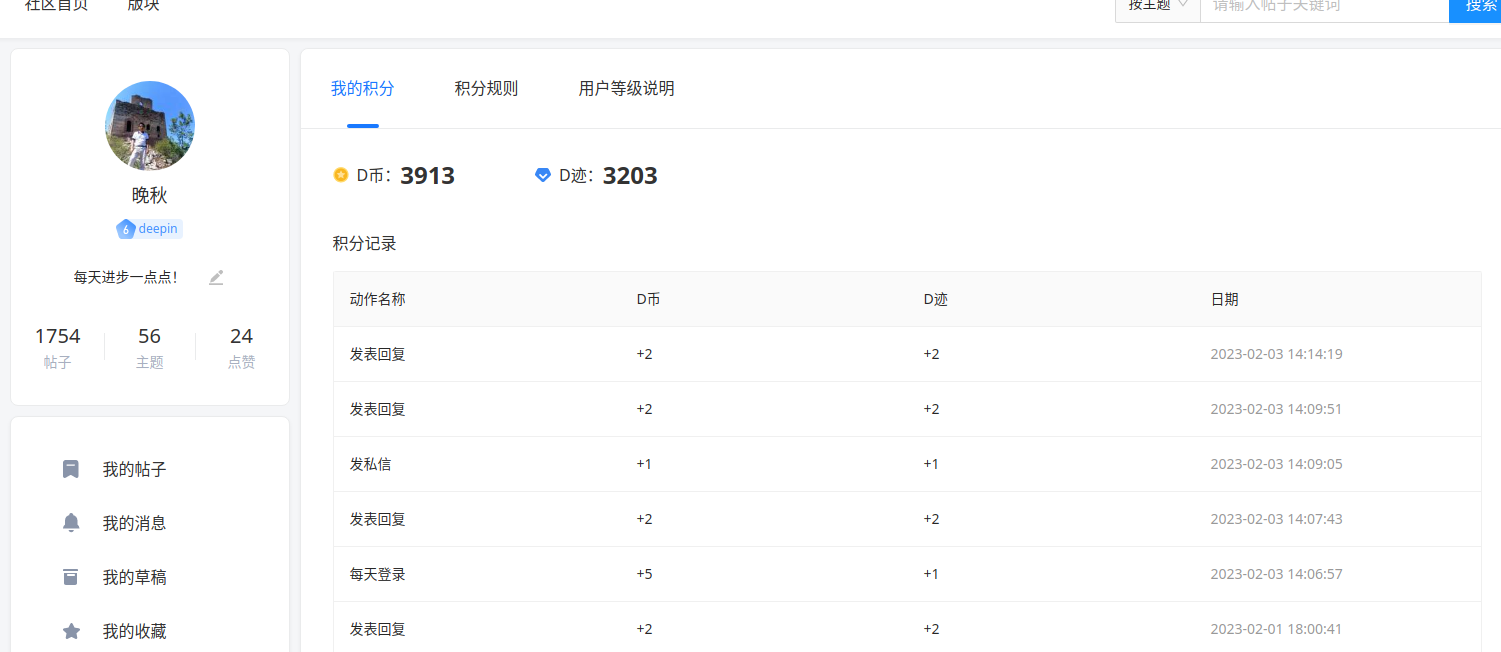
Task: Open the 版块 navigation link
Action: [x=143, y=6]
